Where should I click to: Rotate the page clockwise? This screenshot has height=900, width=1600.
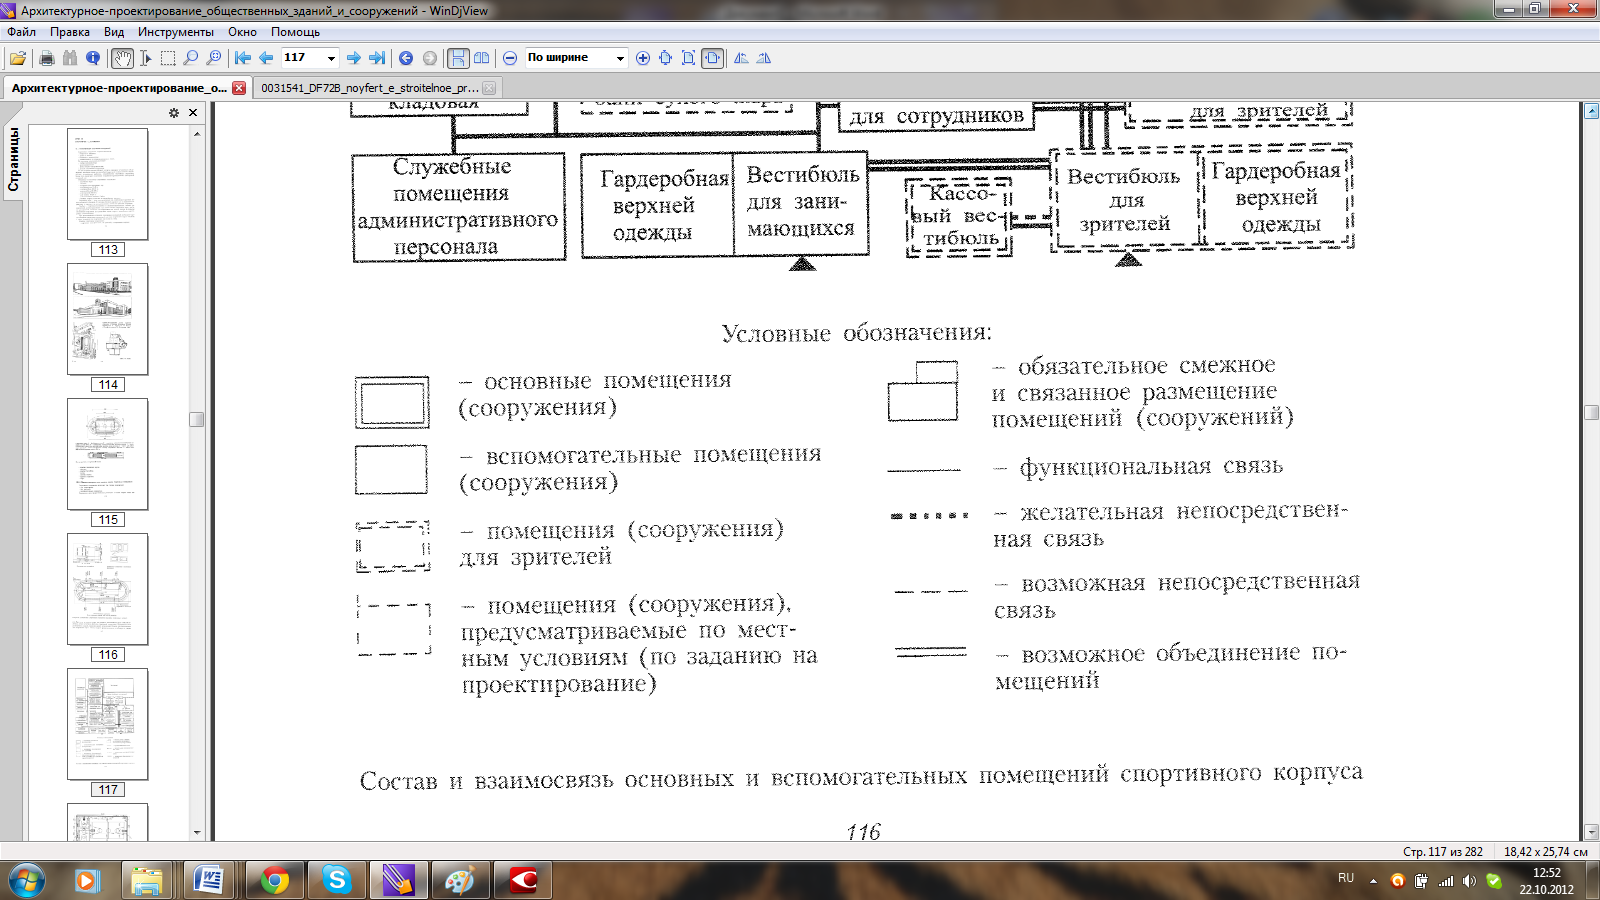click(764, 58)
